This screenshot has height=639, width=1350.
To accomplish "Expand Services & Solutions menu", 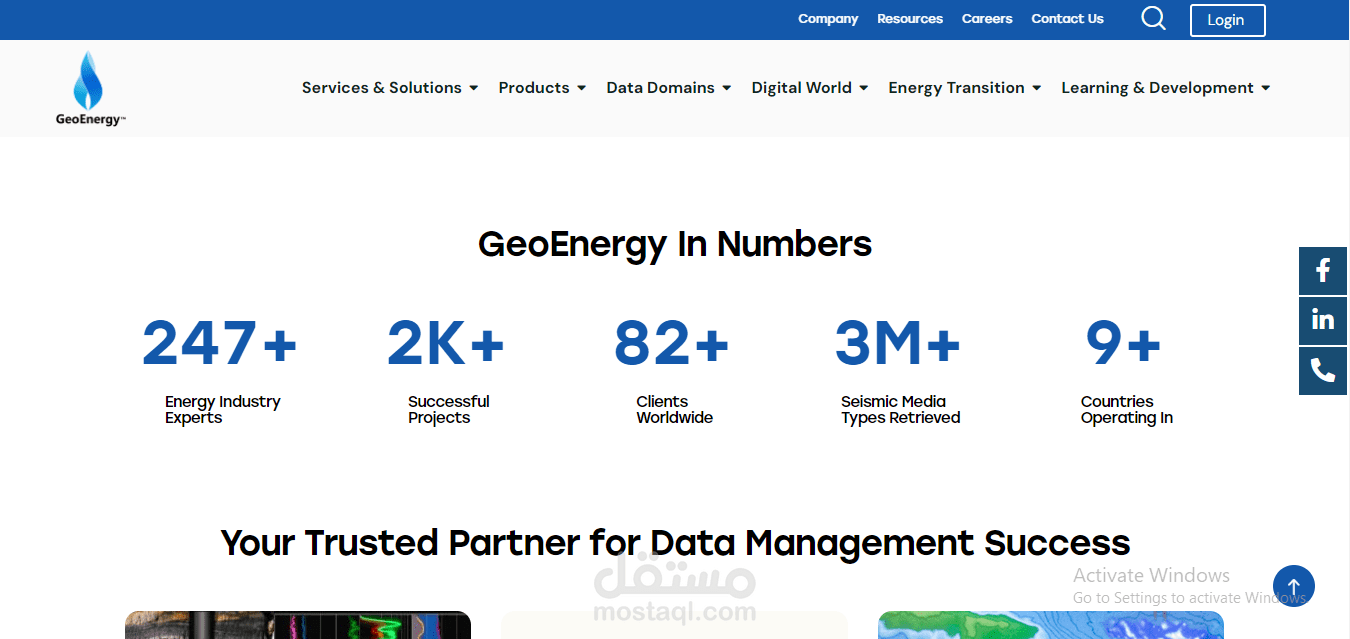I will [x=390, y=88].
